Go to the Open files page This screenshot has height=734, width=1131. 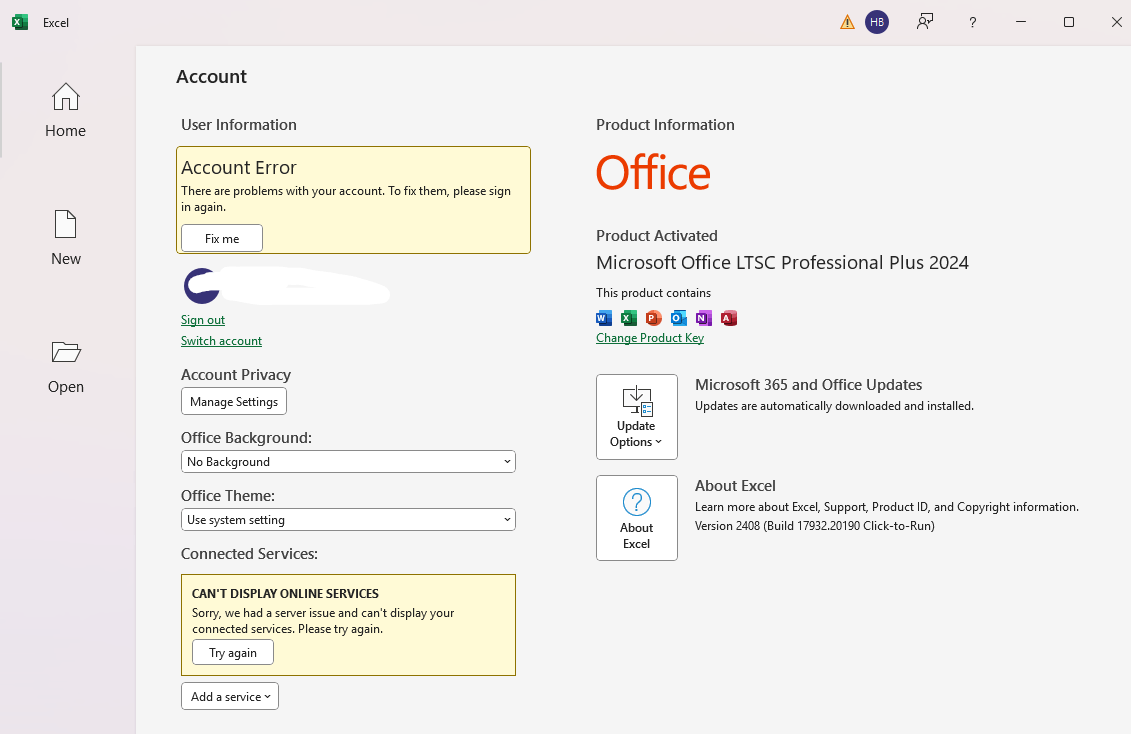click(x=66, y=367)
